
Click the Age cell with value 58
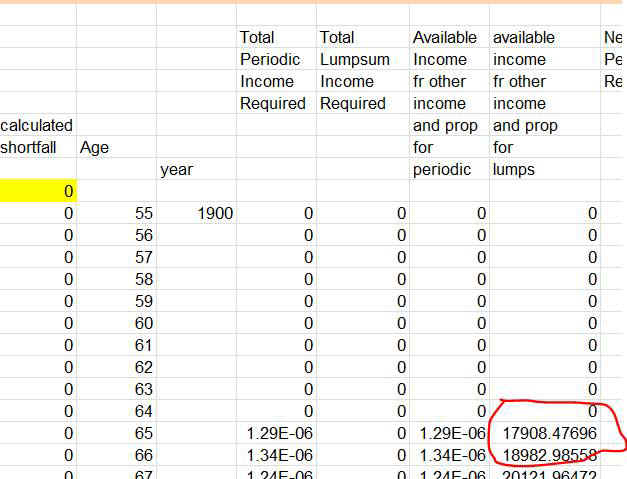(x=116, y=279)
